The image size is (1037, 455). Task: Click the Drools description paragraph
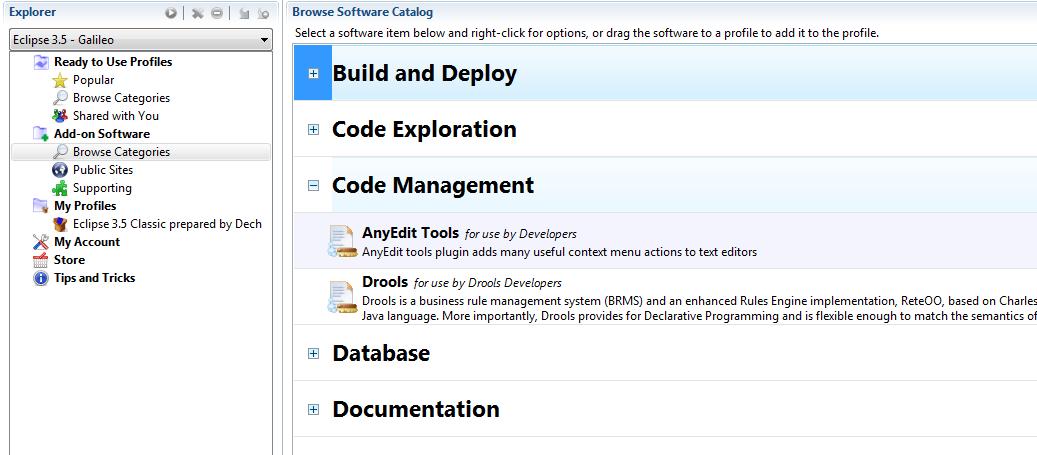(699, 308)
